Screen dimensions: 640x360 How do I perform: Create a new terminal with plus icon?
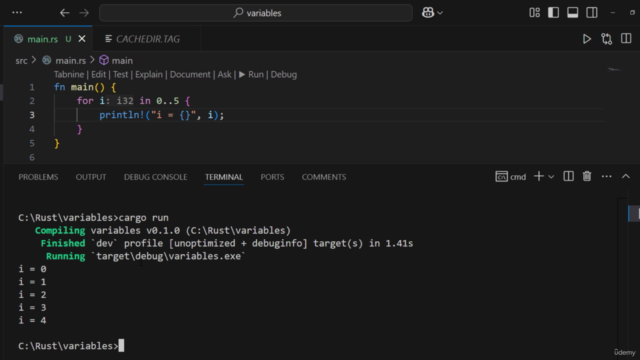click(x=539, y=176)
